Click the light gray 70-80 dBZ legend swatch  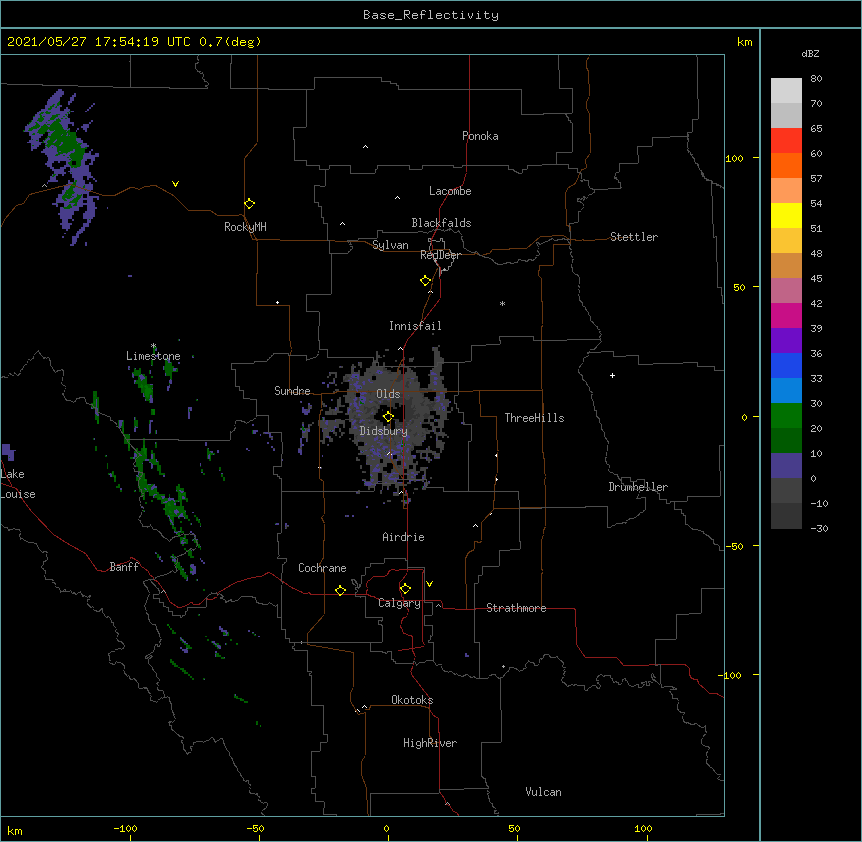786,91
